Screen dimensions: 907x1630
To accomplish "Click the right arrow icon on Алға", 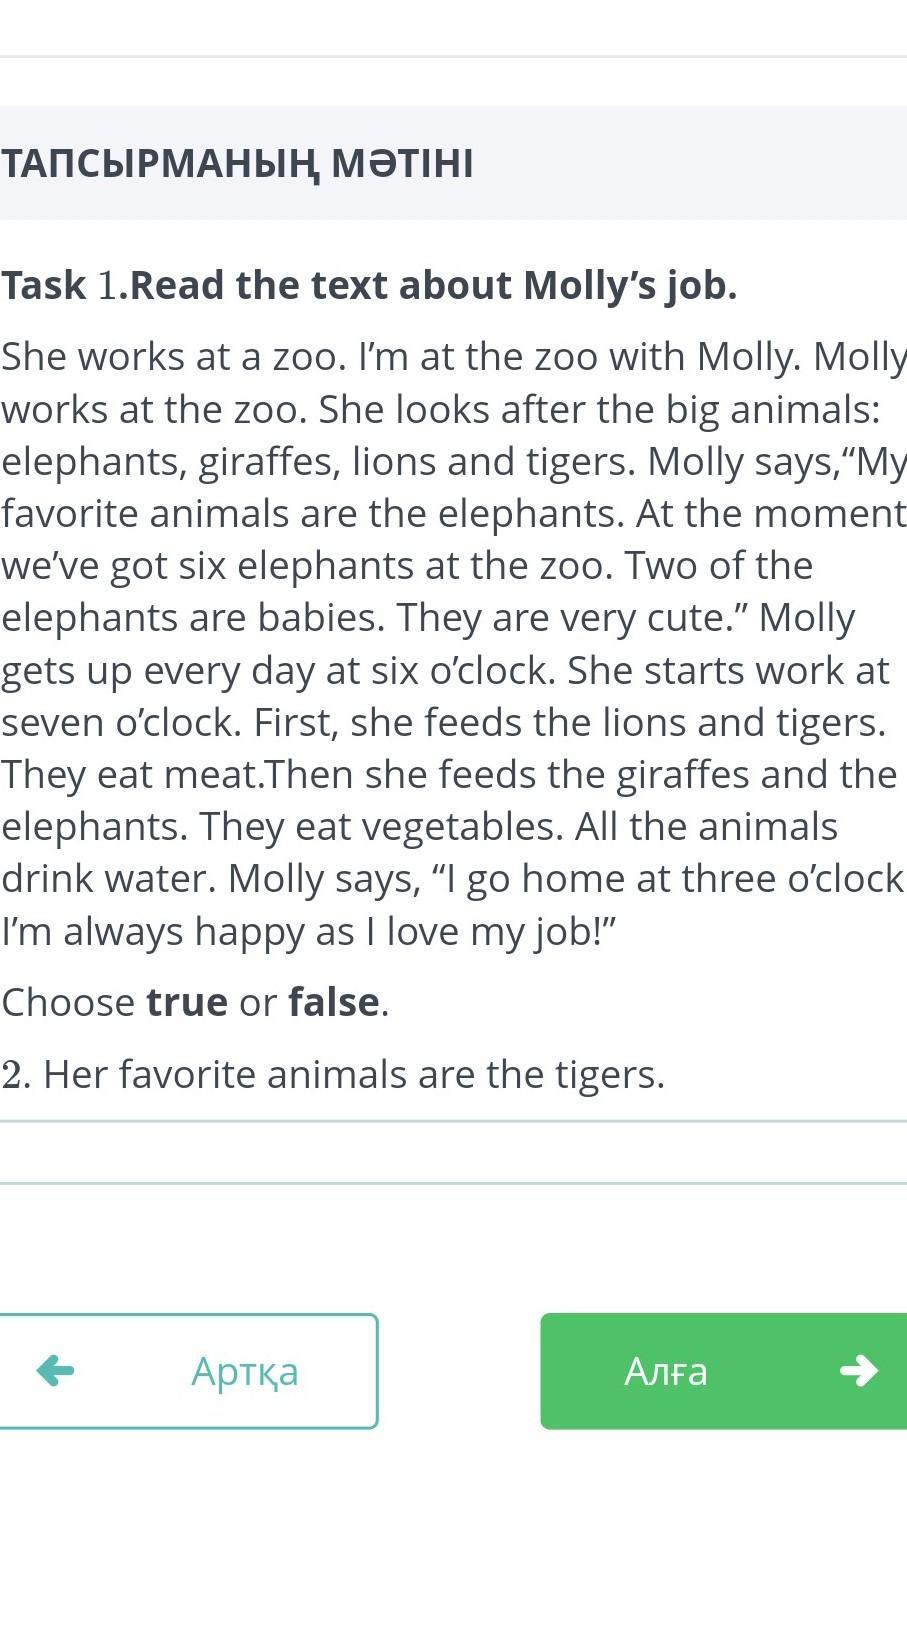I will point(858,1370).
